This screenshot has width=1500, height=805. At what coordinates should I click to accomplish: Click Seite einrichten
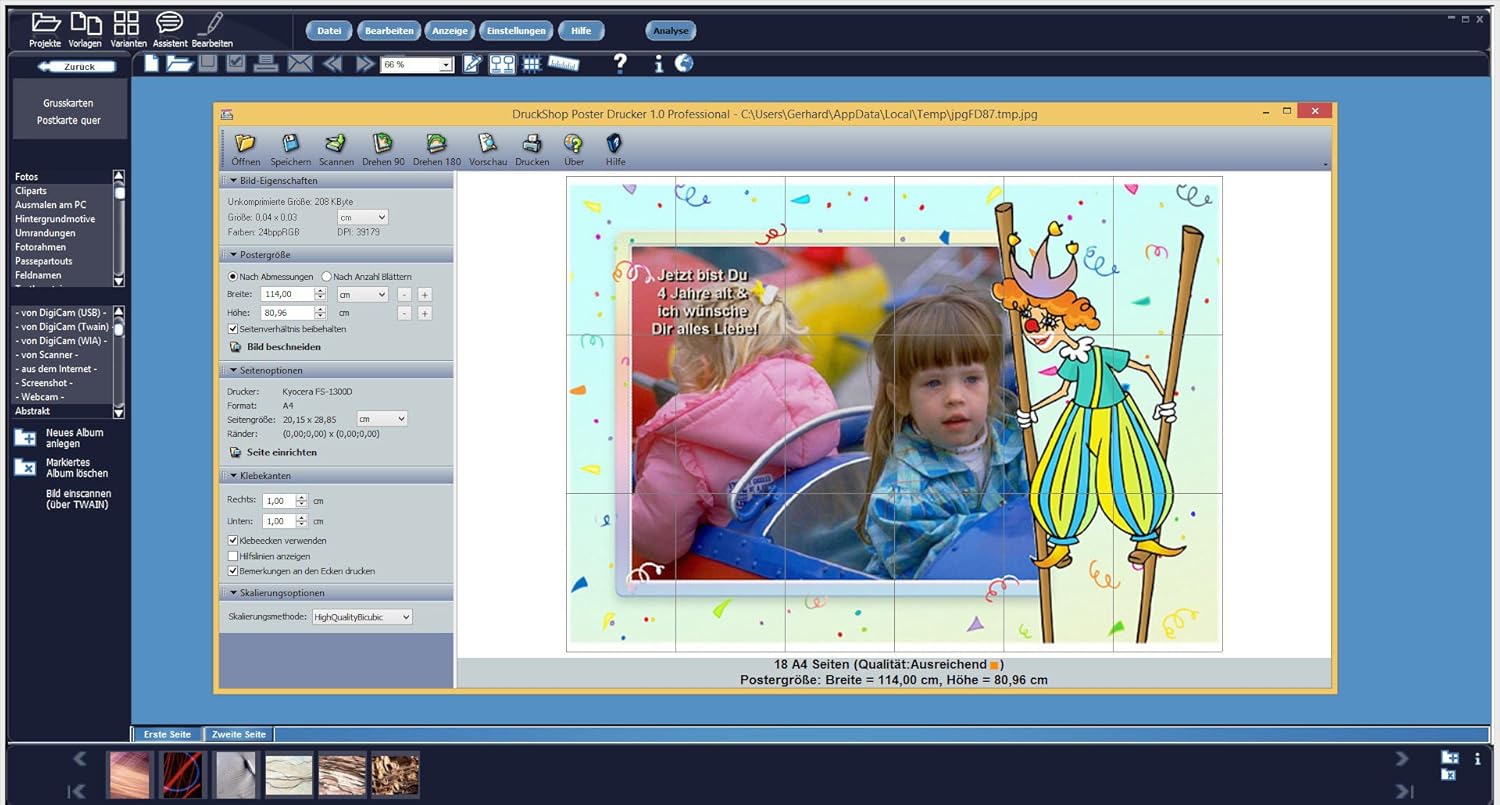281,453
